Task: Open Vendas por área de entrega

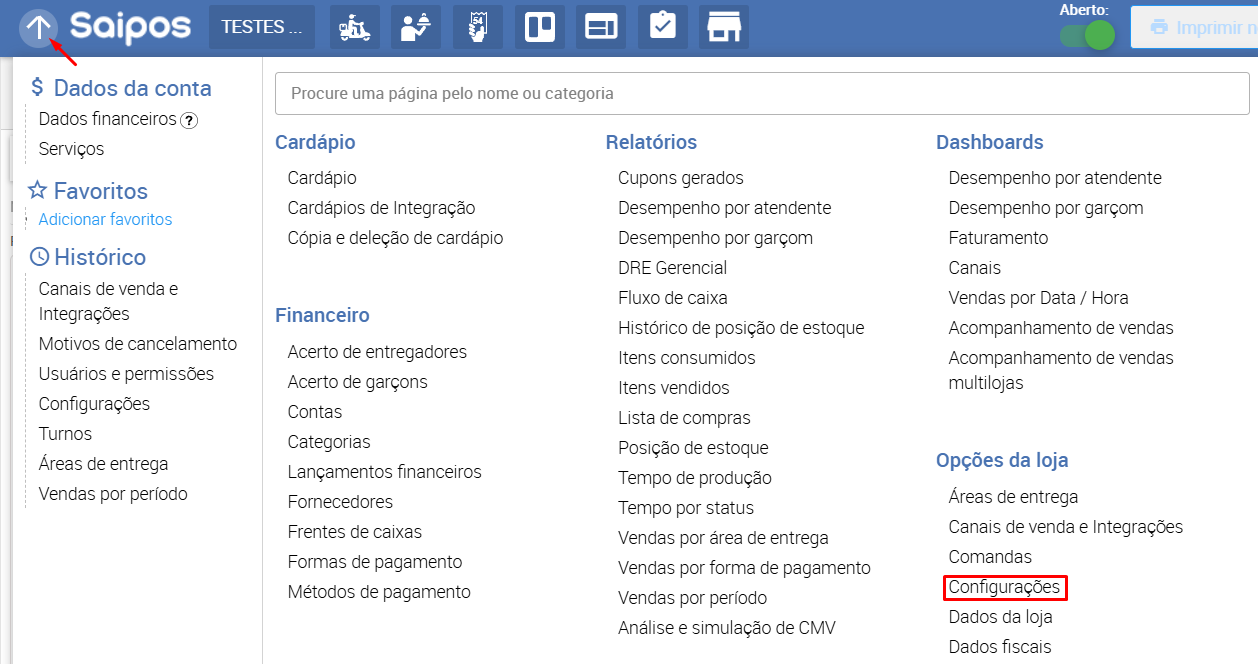Action: tap(723, 538)
